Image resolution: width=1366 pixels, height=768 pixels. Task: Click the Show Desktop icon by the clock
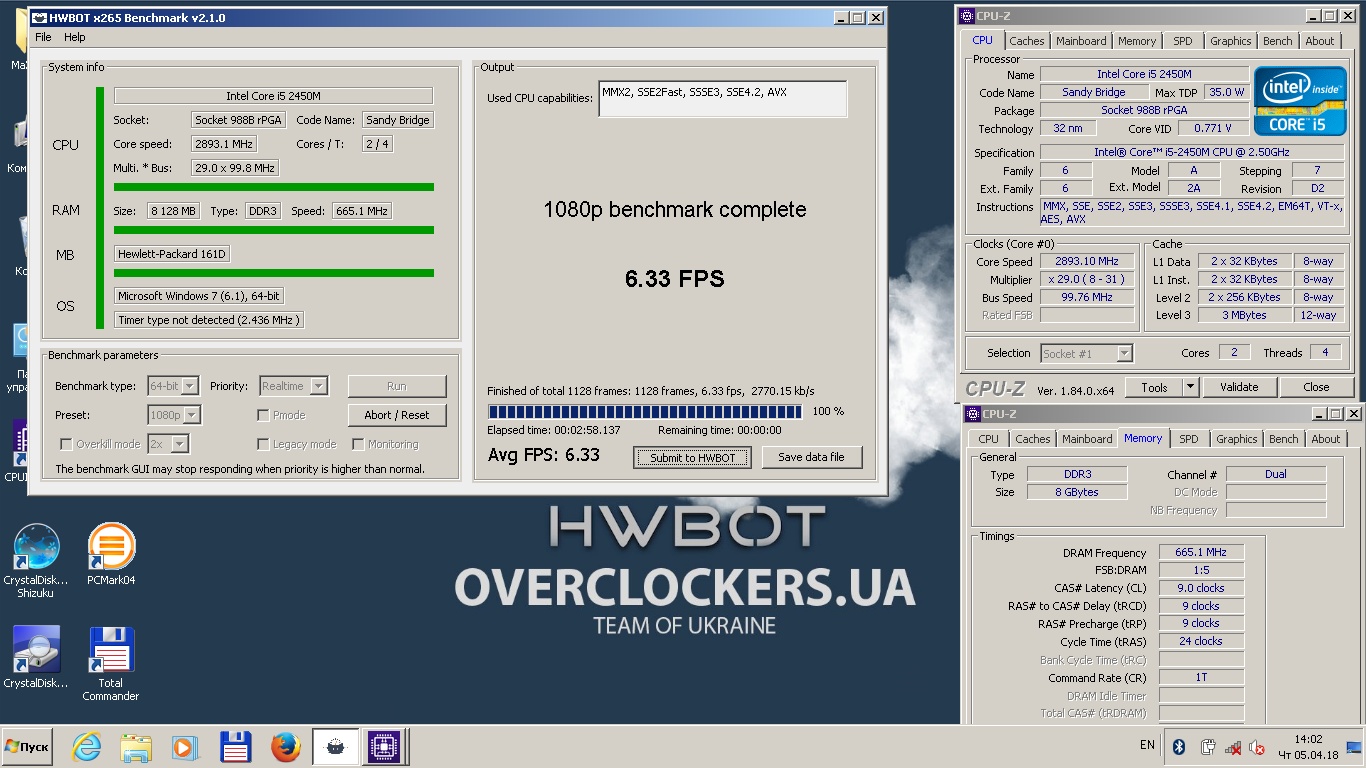coord(1353,747)
